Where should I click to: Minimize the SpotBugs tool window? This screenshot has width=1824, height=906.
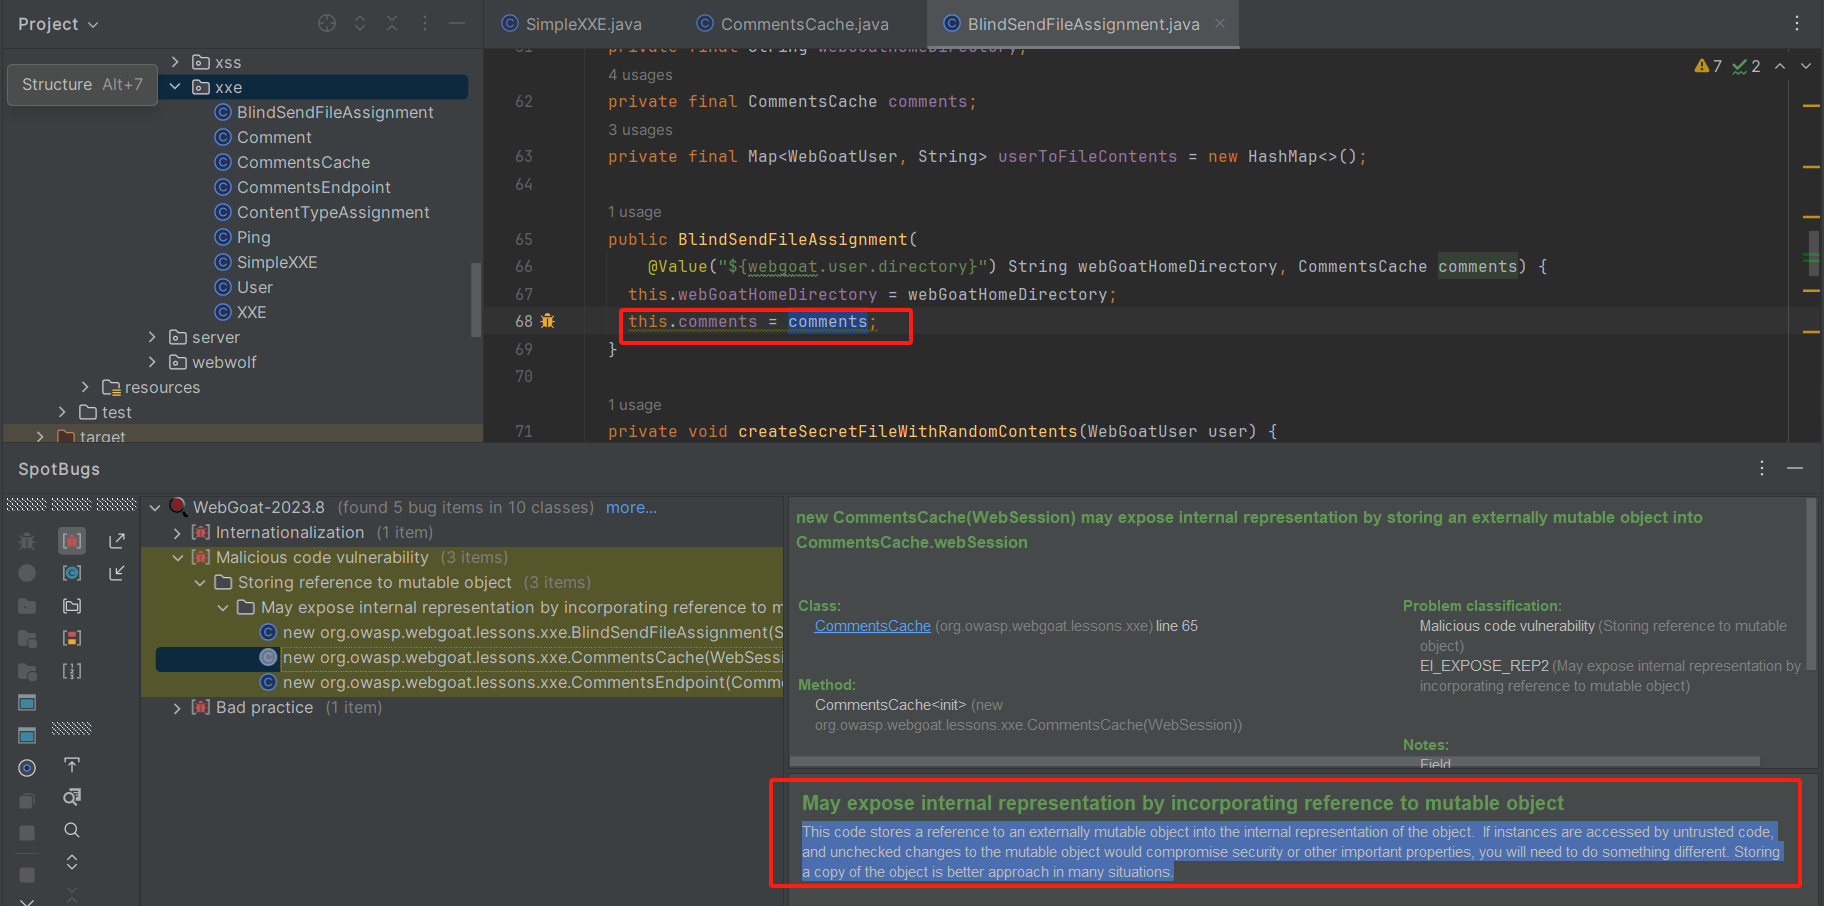pyautogui.click(x=1795, y=468)
